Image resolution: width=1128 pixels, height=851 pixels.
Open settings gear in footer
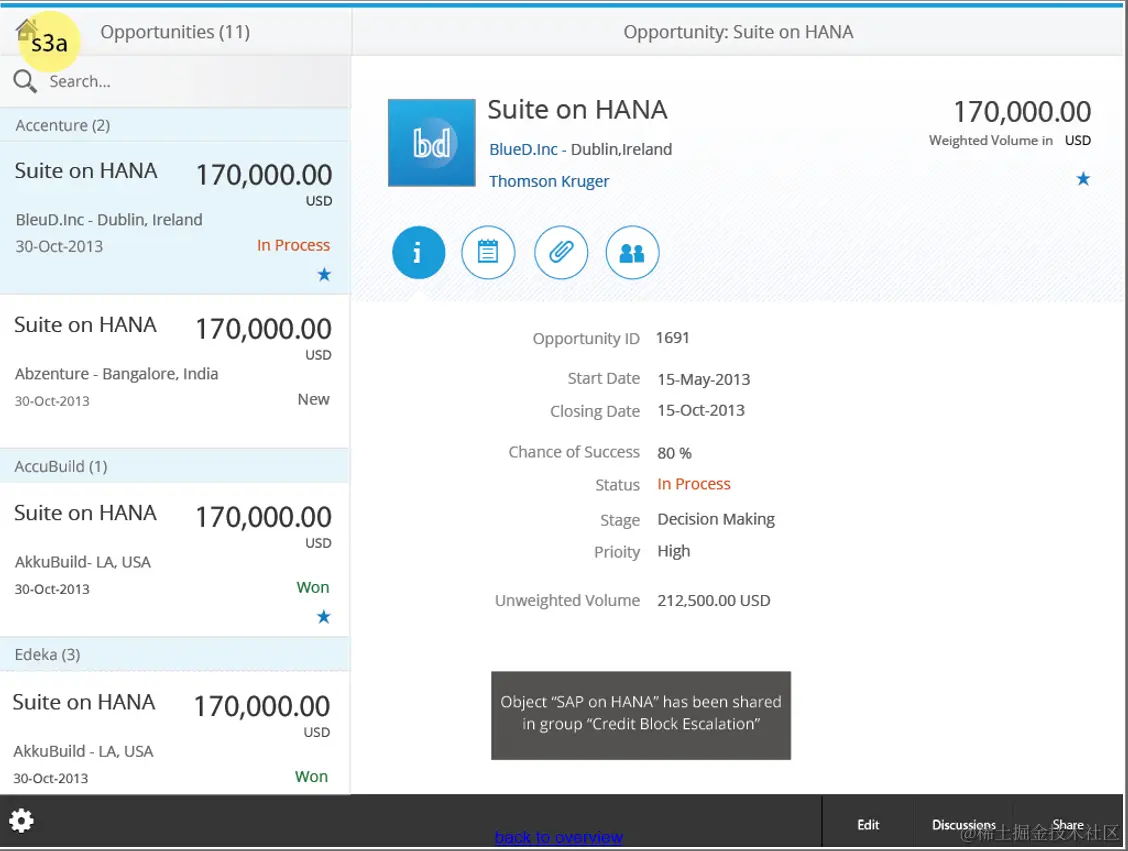click(22, 820)
